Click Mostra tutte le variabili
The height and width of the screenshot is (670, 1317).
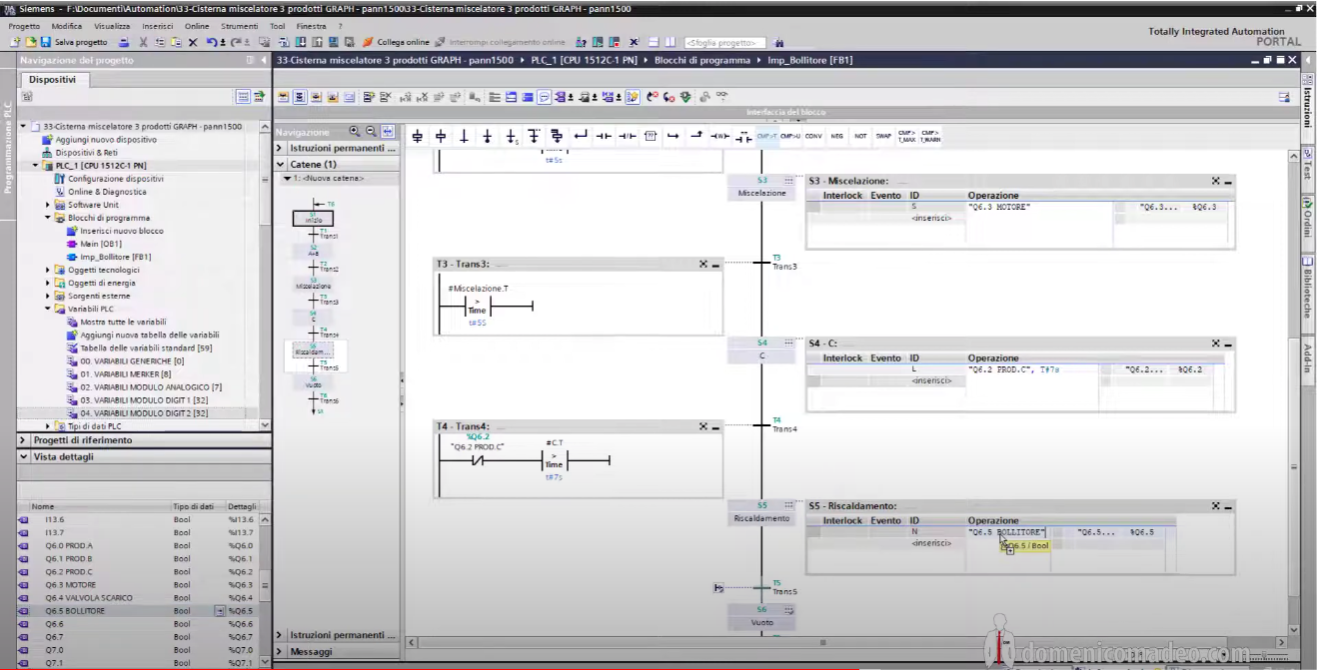[x=123, y=322]
